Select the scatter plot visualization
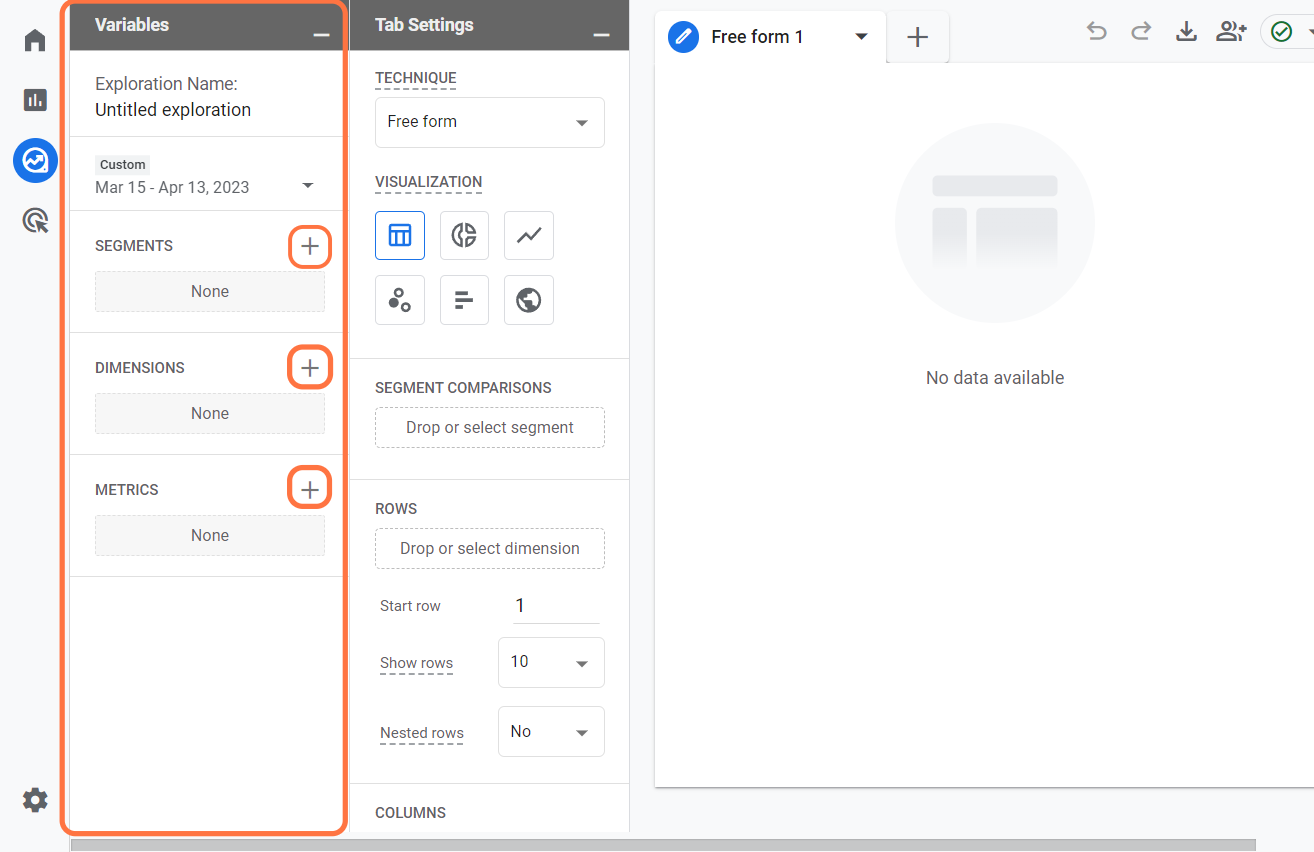Screen dimensions: 1314x852 click(x=400, y=300)
